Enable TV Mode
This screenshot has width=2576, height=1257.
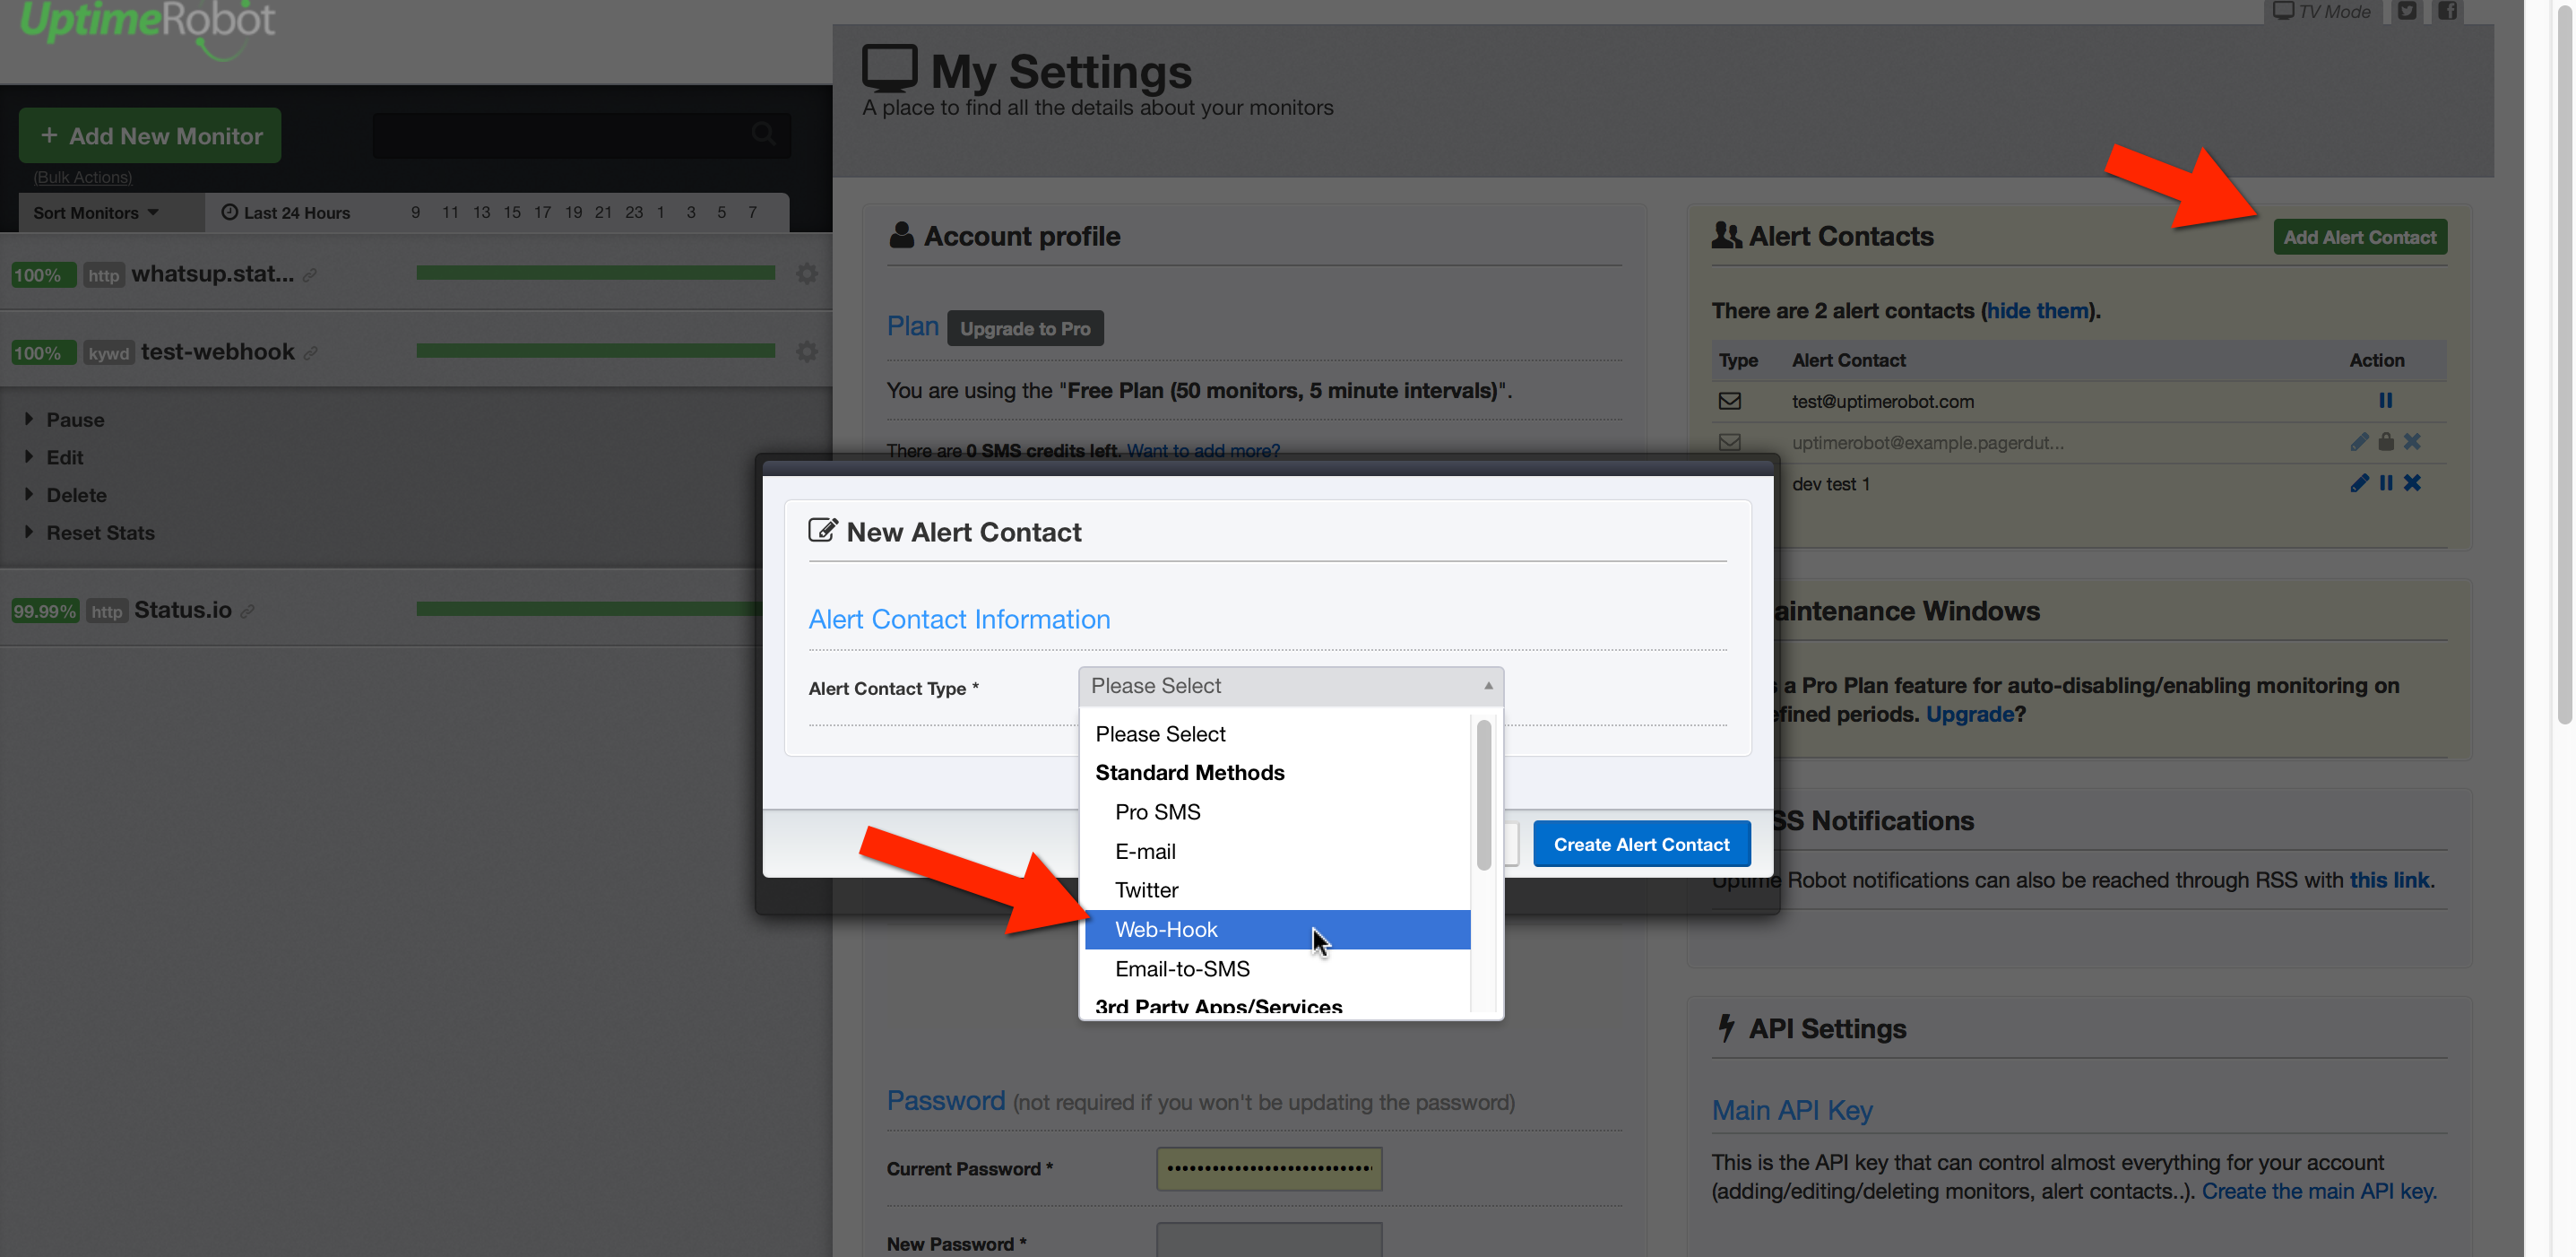point(2321,11)
